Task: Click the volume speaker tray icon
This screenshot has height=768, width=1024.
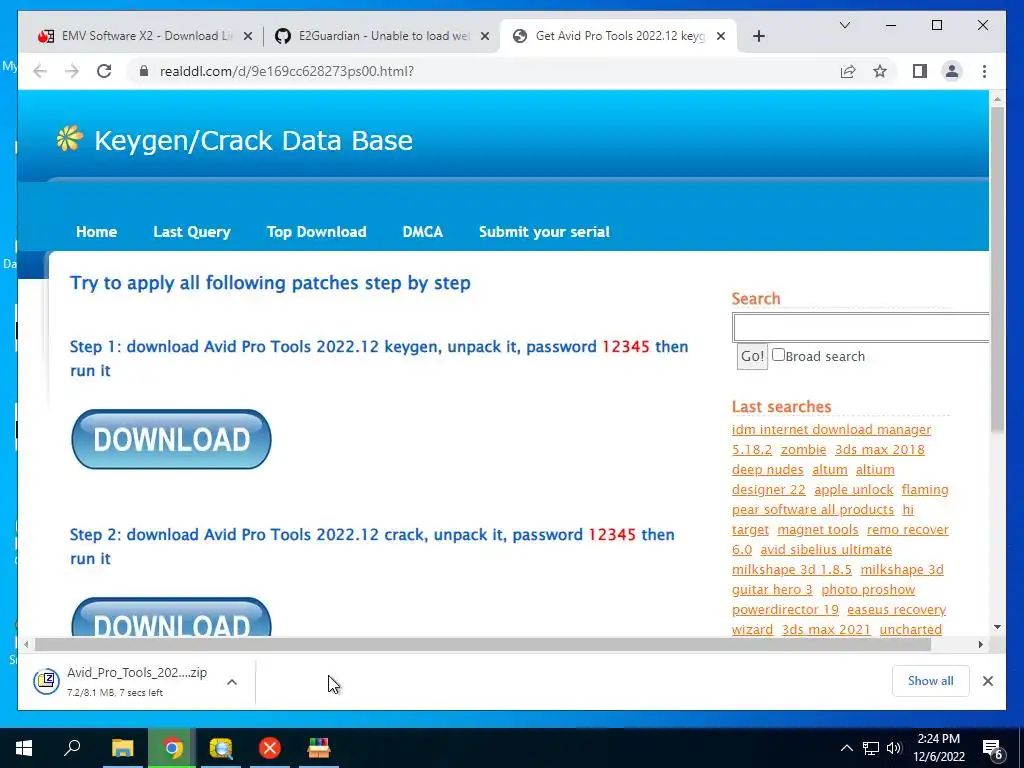Action: [x=894, y=748]
